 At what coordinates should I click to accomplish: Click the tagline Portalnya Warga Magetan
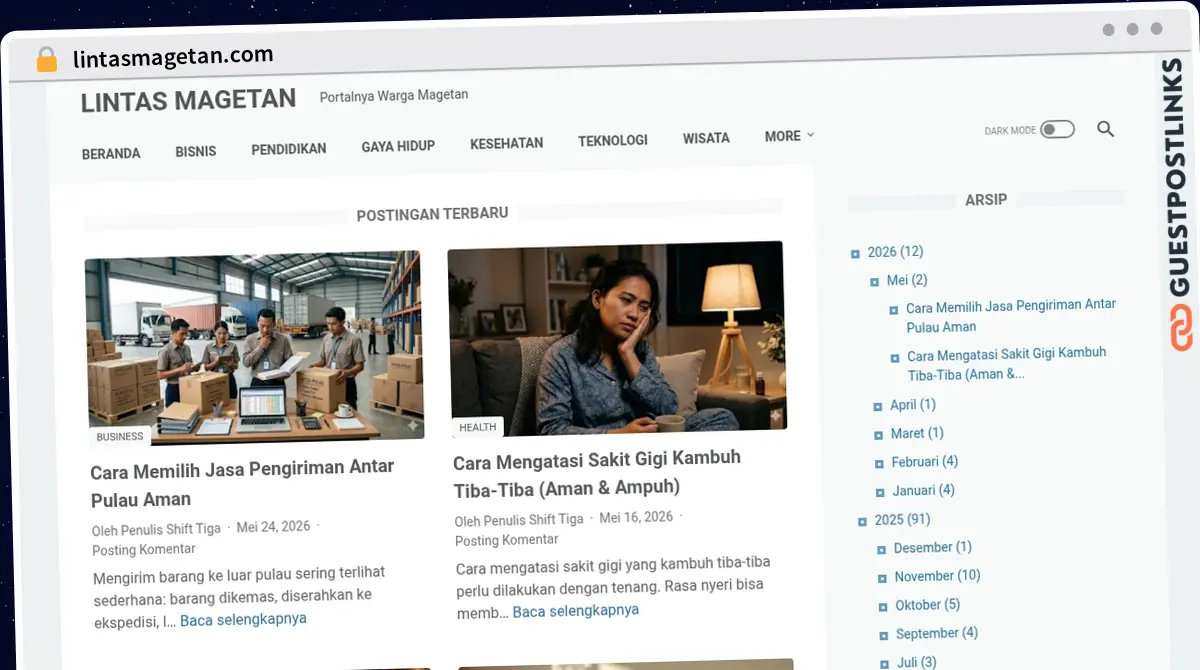(x=394, y=96)
